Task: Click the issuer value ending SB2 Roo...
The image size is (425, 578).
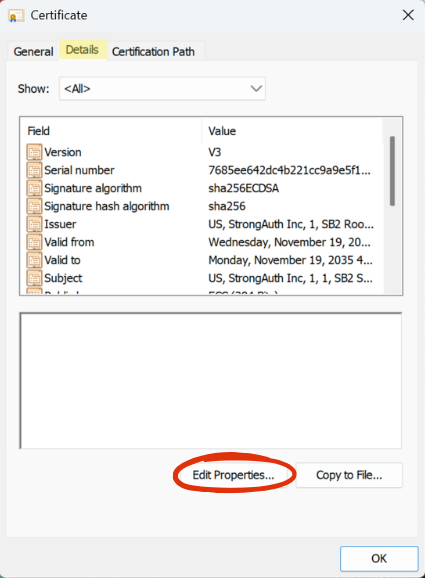Action: [291, 224]
